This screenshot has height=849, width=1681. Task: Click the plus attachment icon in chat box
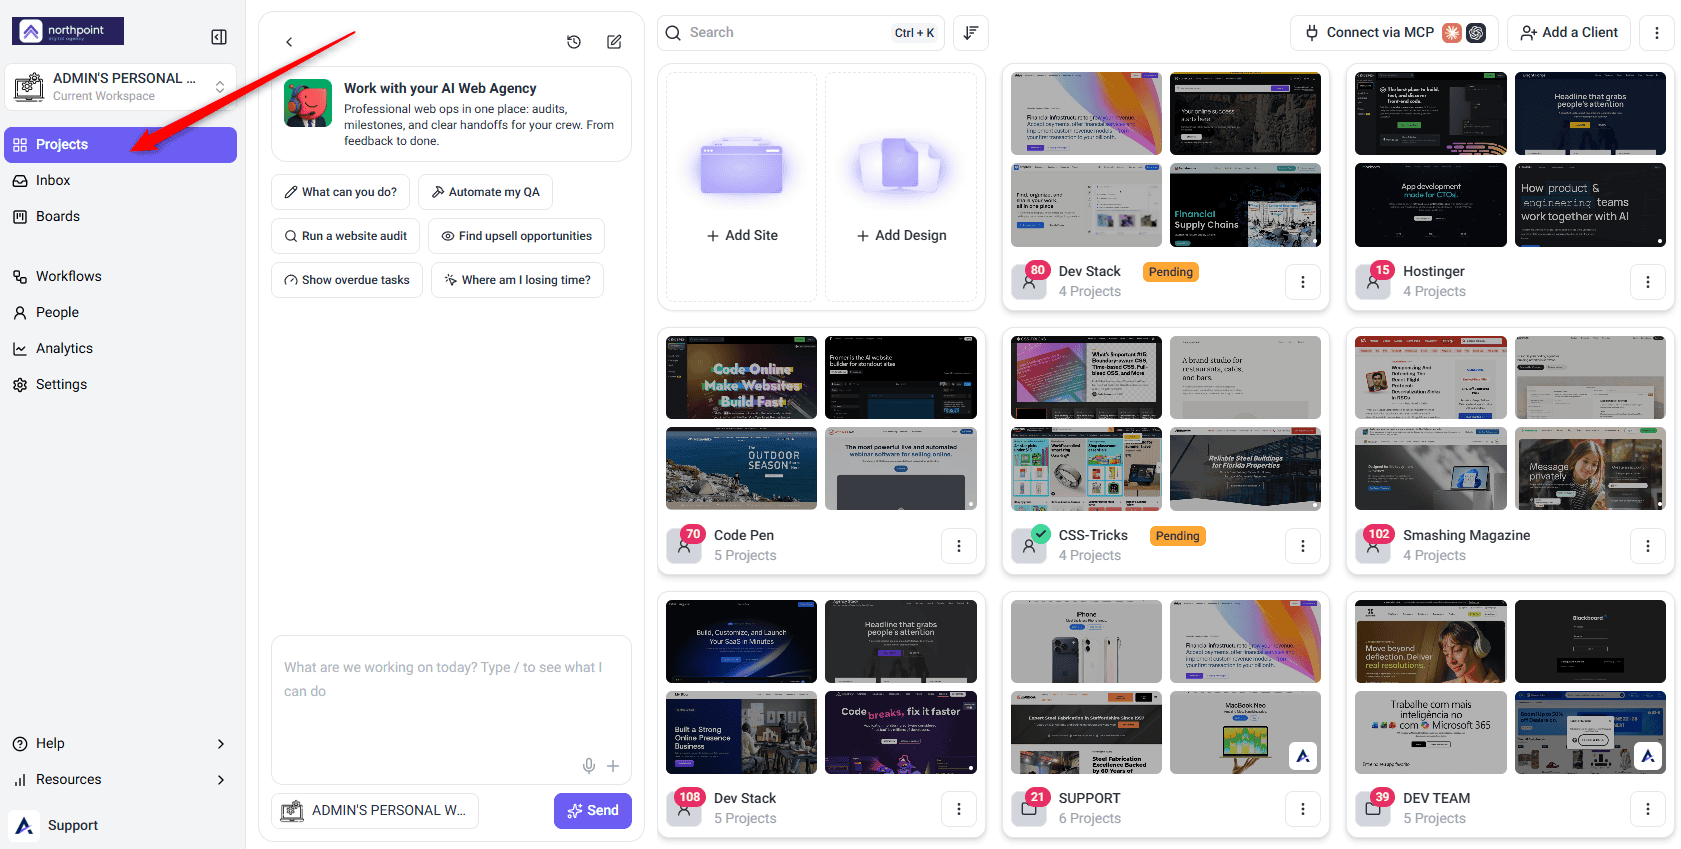[x=613, y=766]
